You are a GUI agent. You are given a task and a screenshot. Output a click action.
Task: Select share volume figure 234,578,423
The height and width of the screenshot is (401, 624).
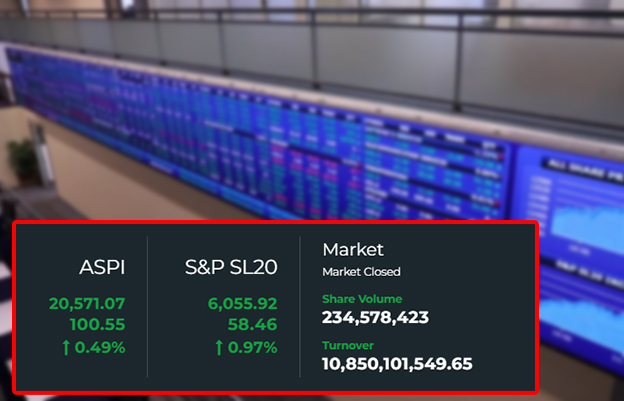coord(375,317)
